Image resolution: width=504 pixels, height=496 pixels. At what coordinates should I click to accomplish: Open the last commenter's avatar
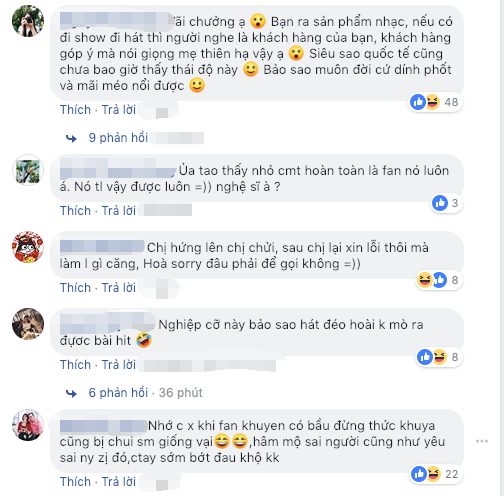[28, 425]
